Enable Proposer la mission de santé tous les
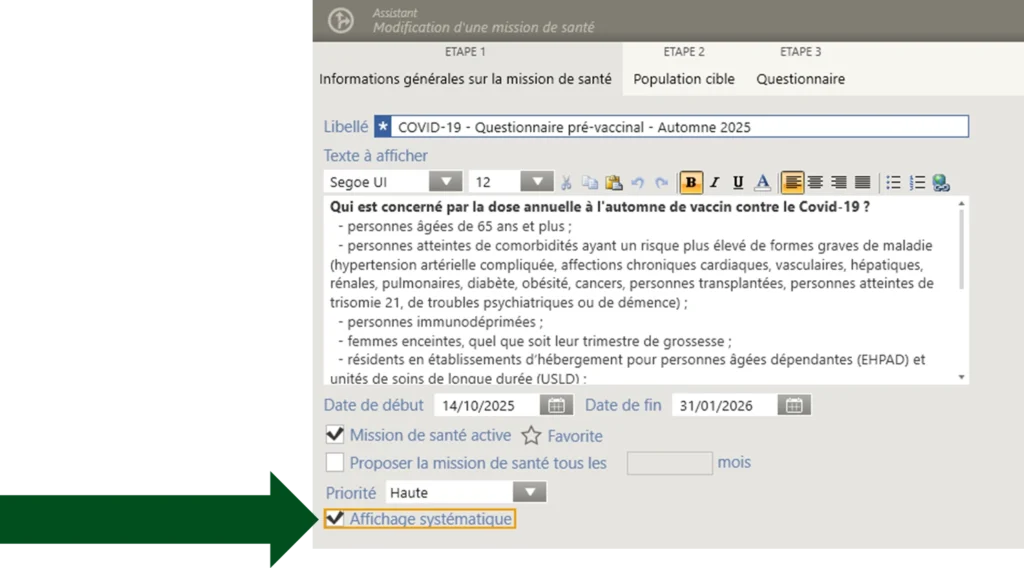 tap(335, 462)
